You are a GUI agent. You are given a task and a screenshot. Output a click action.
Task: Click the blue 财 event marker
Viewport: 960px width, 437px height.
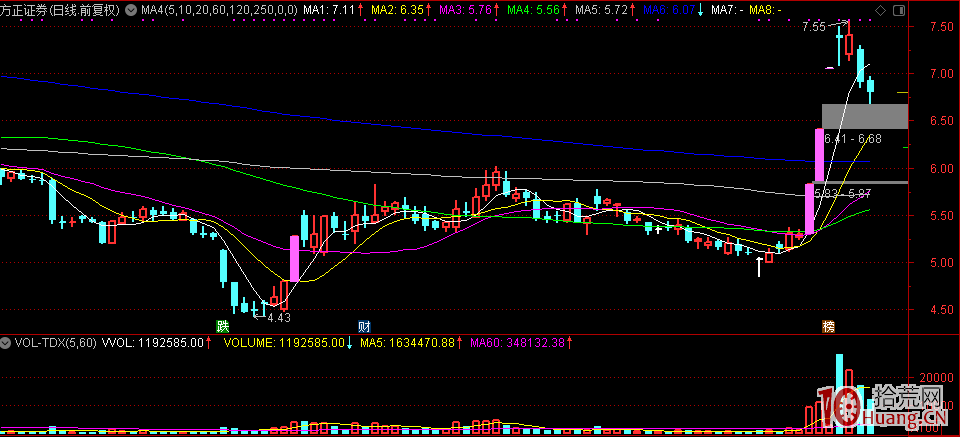click(x=364, y=325)
